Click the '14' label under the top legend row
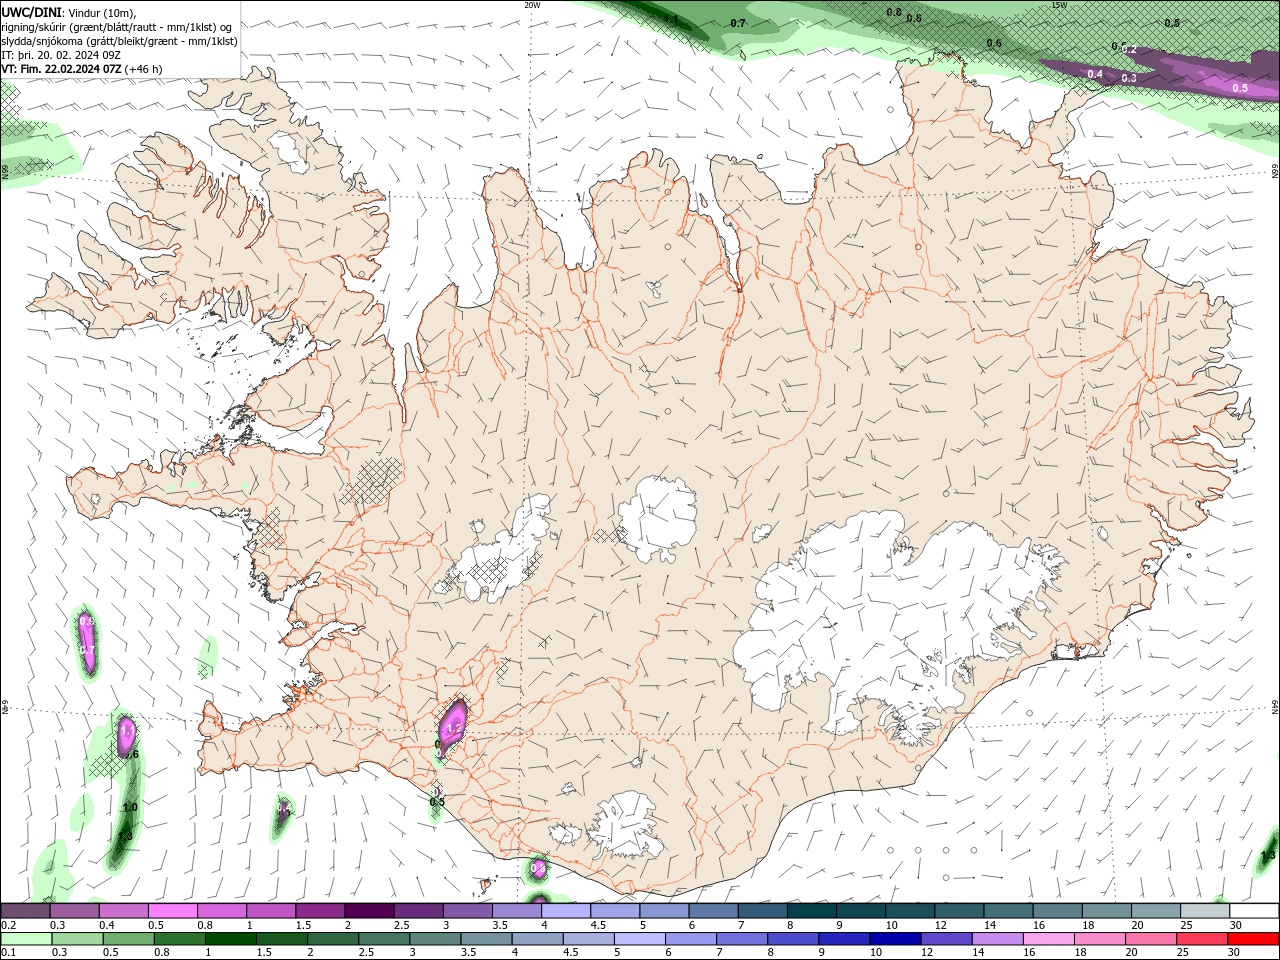Screen dimensions: 1280x960 pos(989,925)
